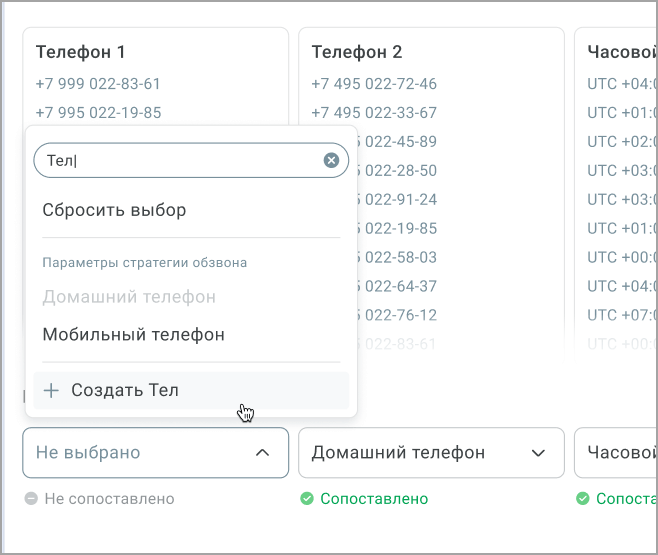
Task: Expand the Домашний телефон dropdown arrow
Action: point(538,453)
